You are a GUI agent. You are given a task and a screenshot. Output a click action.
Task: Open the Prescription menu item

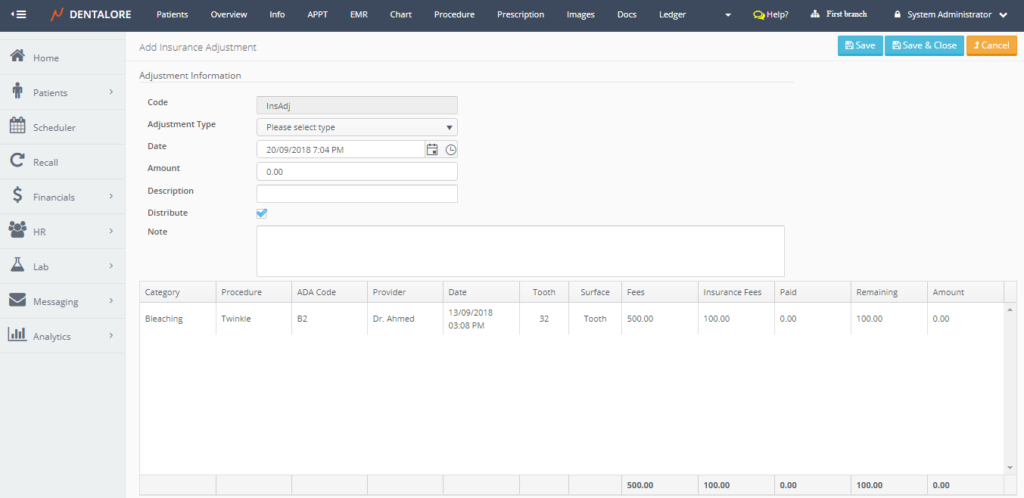click(520, 15)
